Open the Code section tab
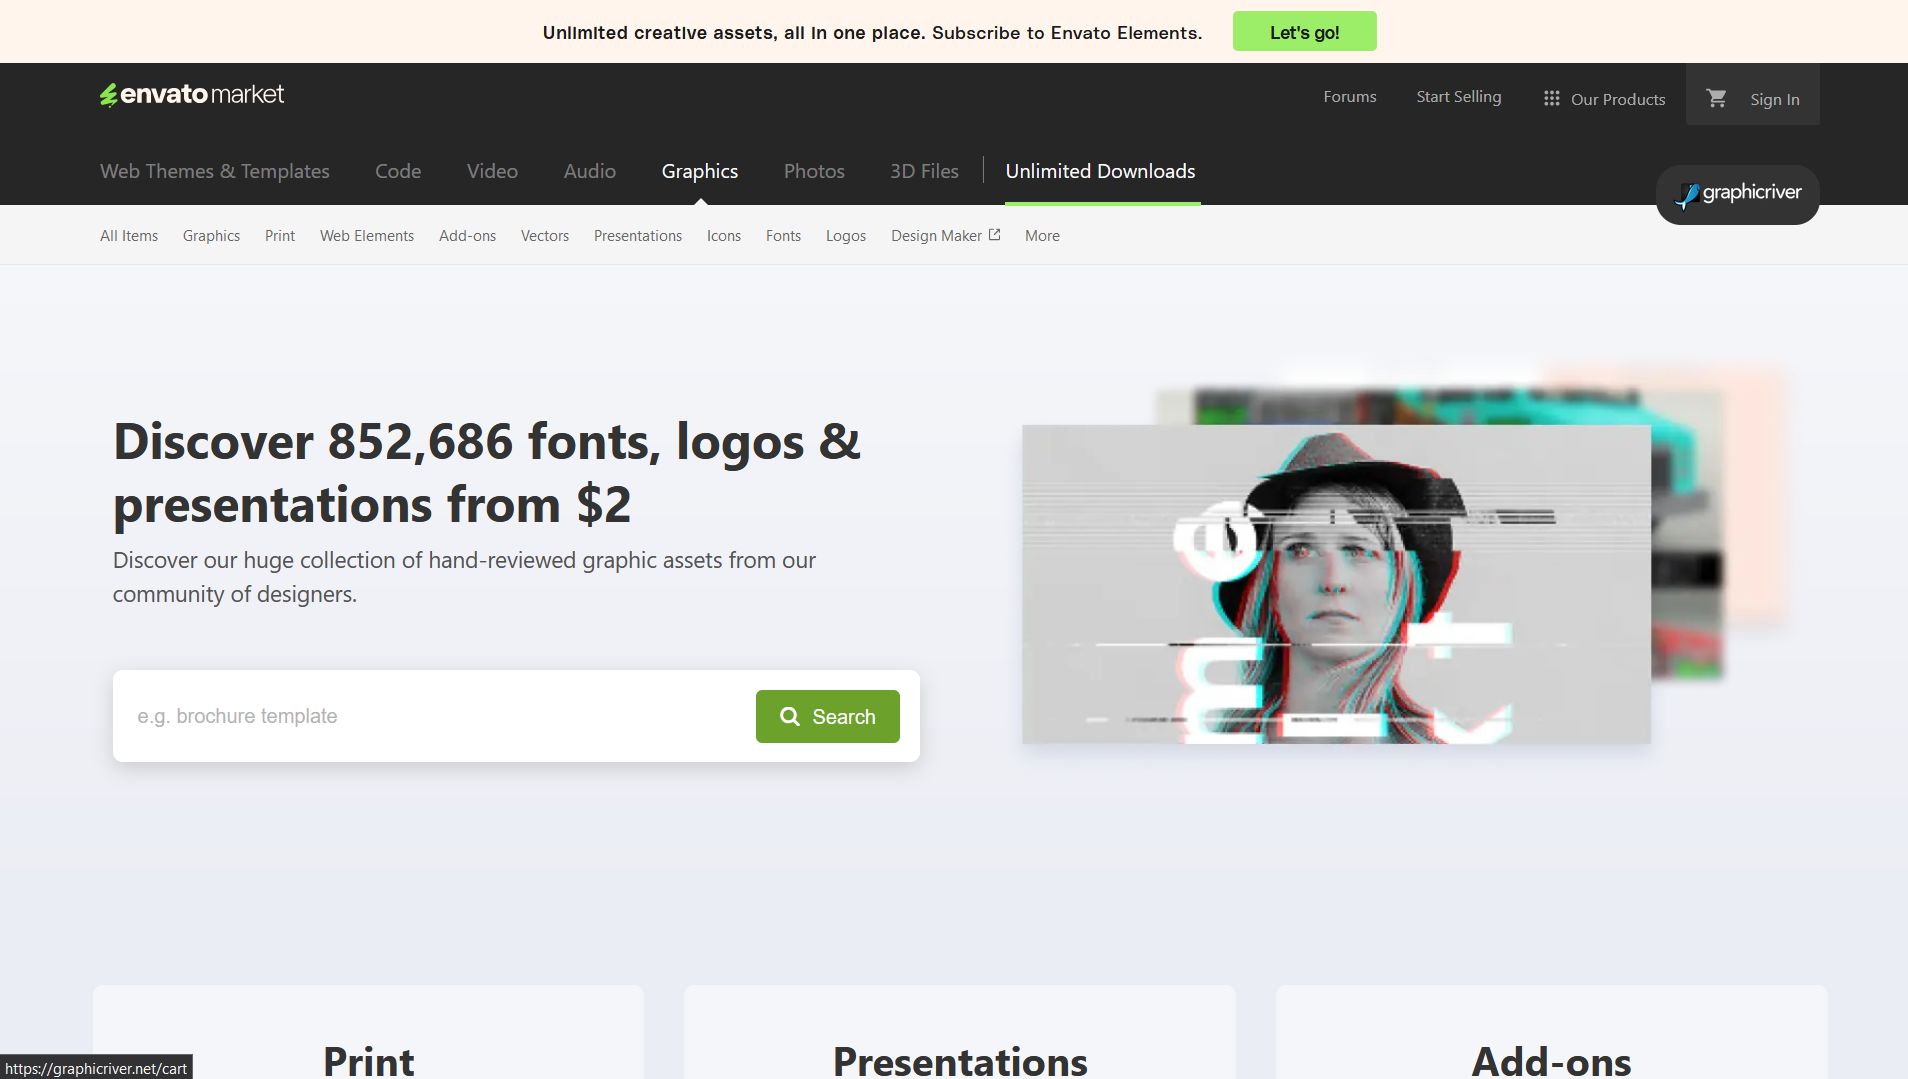Image resolution: width=1908 pixels, height=1079 pixels. coord(397,171)
